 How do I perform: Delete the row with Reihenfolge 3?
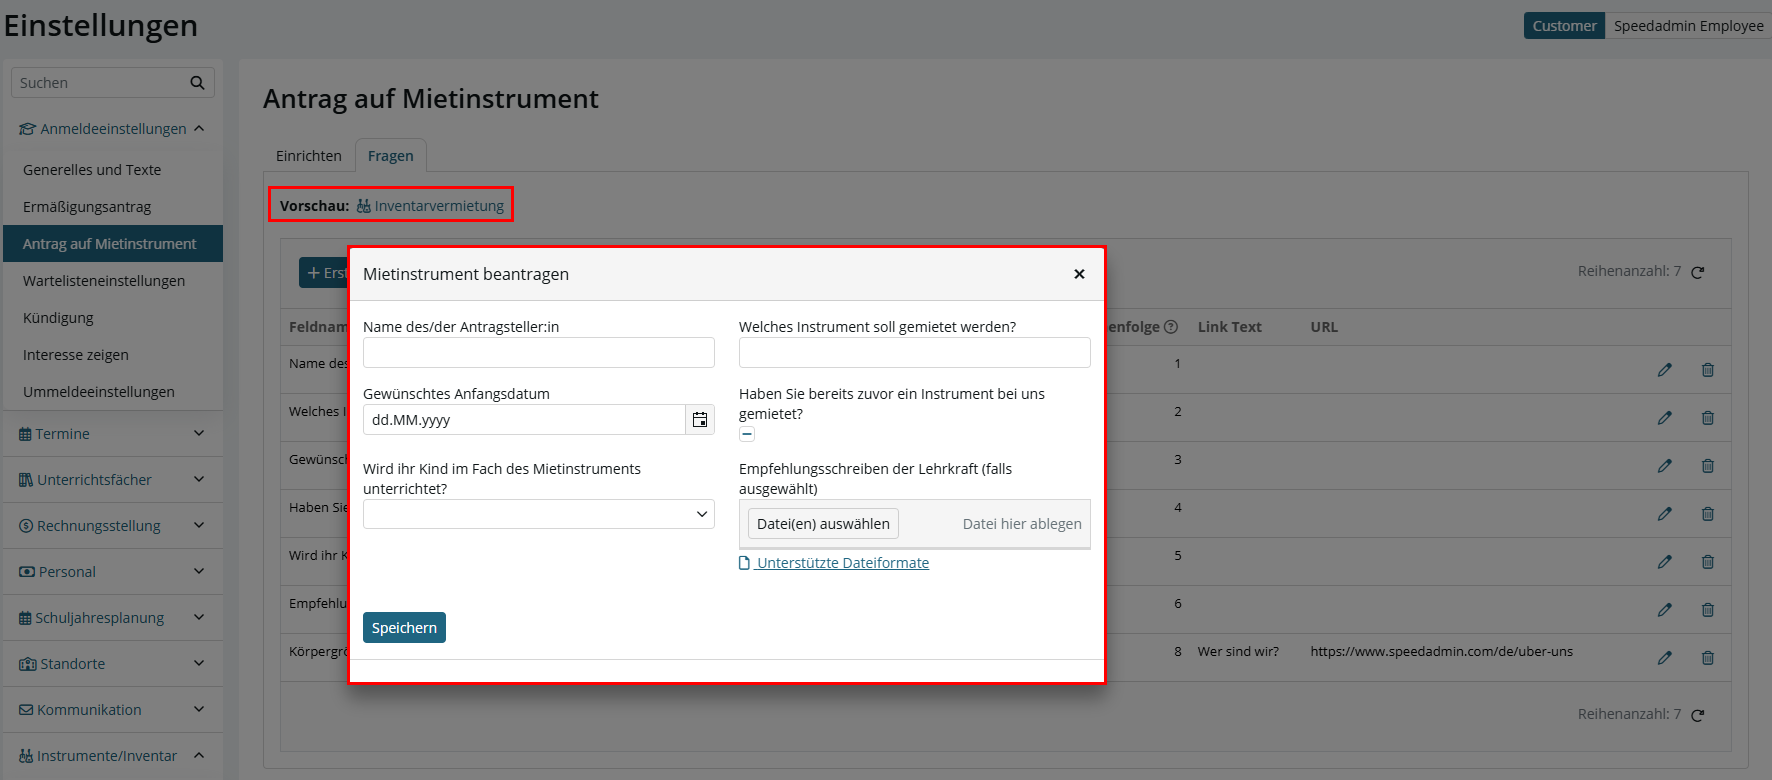click(1708, 466)
